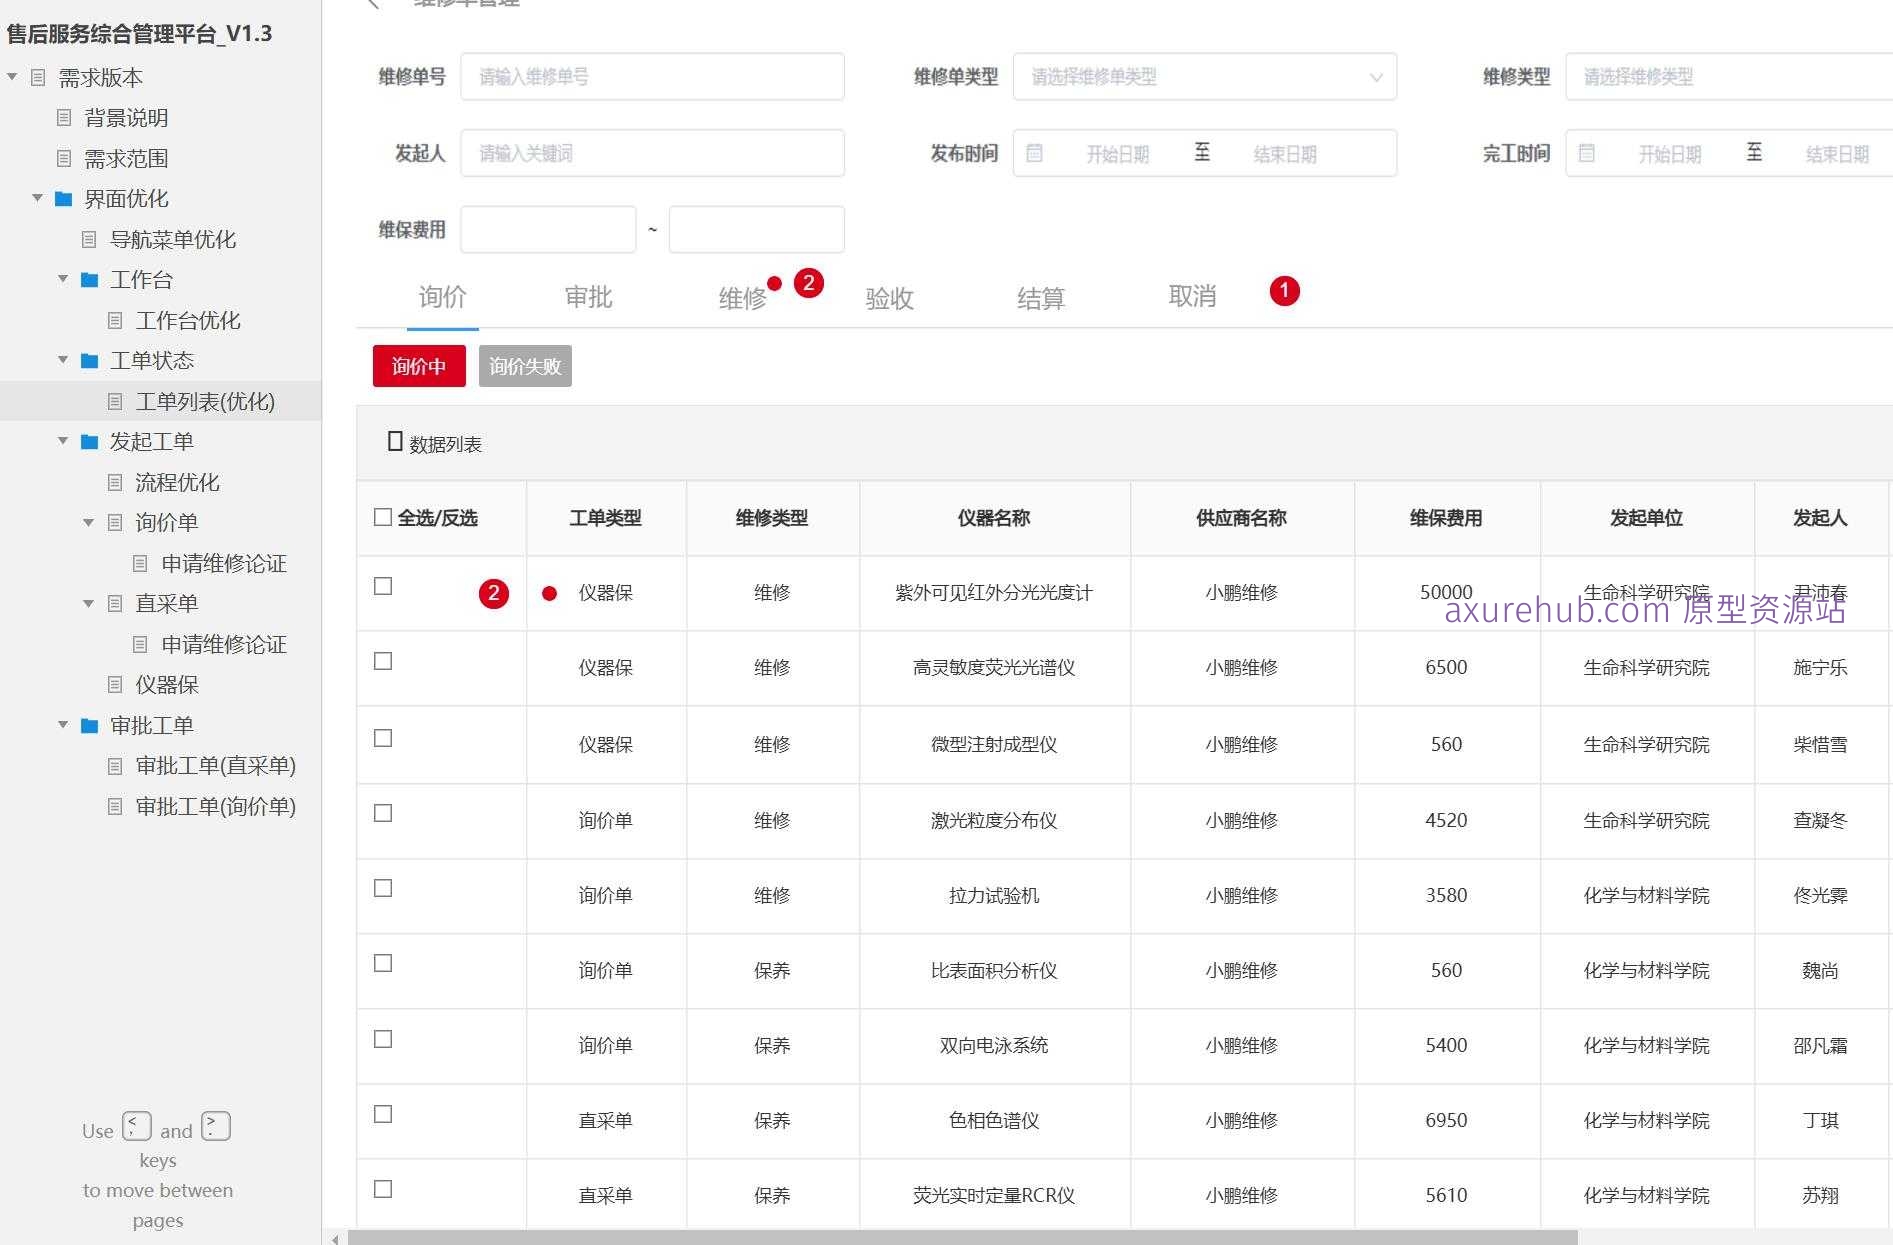Click the 数据列表 list icon

394,441
